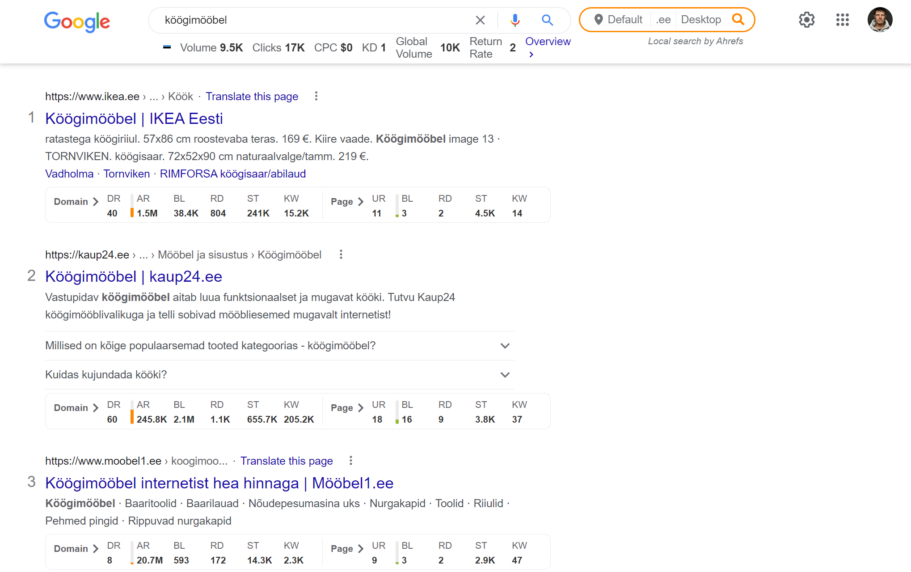Click the orange Ahrefs search magnifier icon
The height and width of the screenshot is (572, 911).
[x=738, y=19]
